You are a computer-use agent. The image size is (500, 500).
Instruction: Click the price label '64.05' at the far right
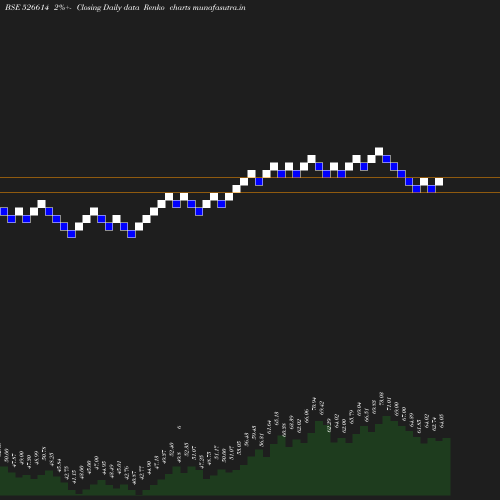(x=442, y=421)
